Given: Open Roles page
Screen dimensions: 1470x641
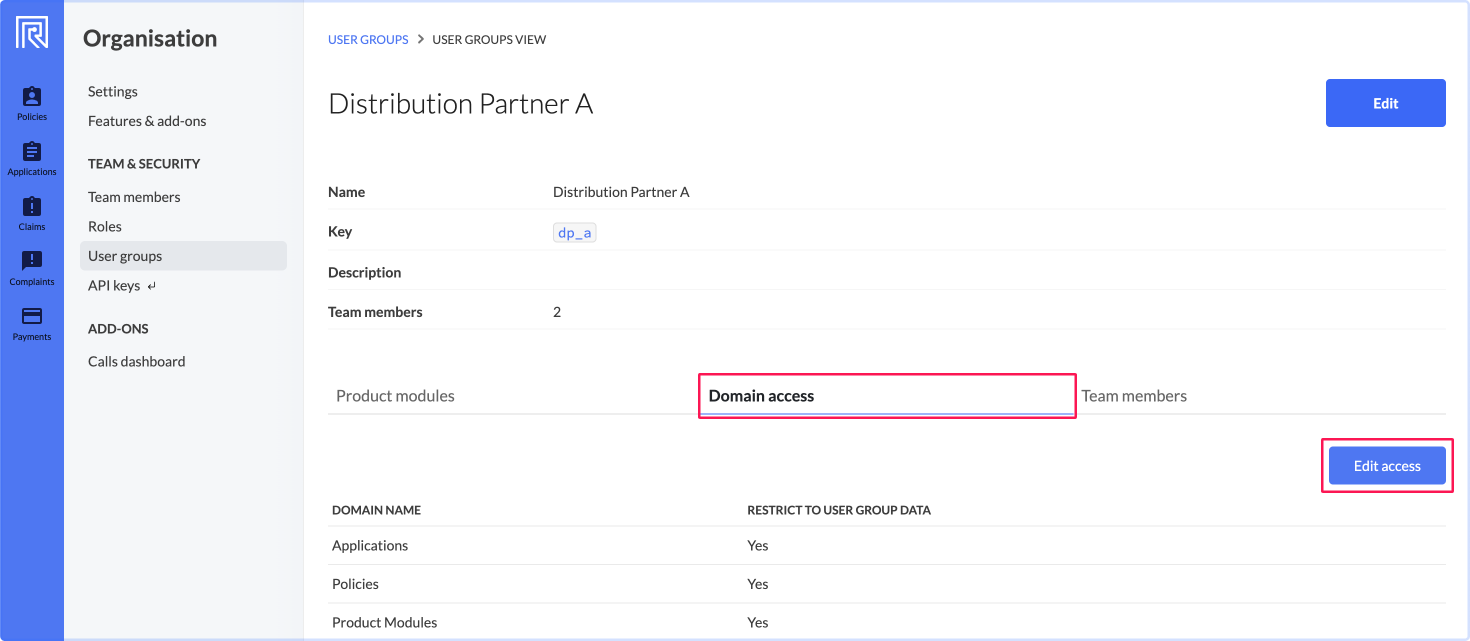Looking at the screenshot, I should tap(105, 226).
